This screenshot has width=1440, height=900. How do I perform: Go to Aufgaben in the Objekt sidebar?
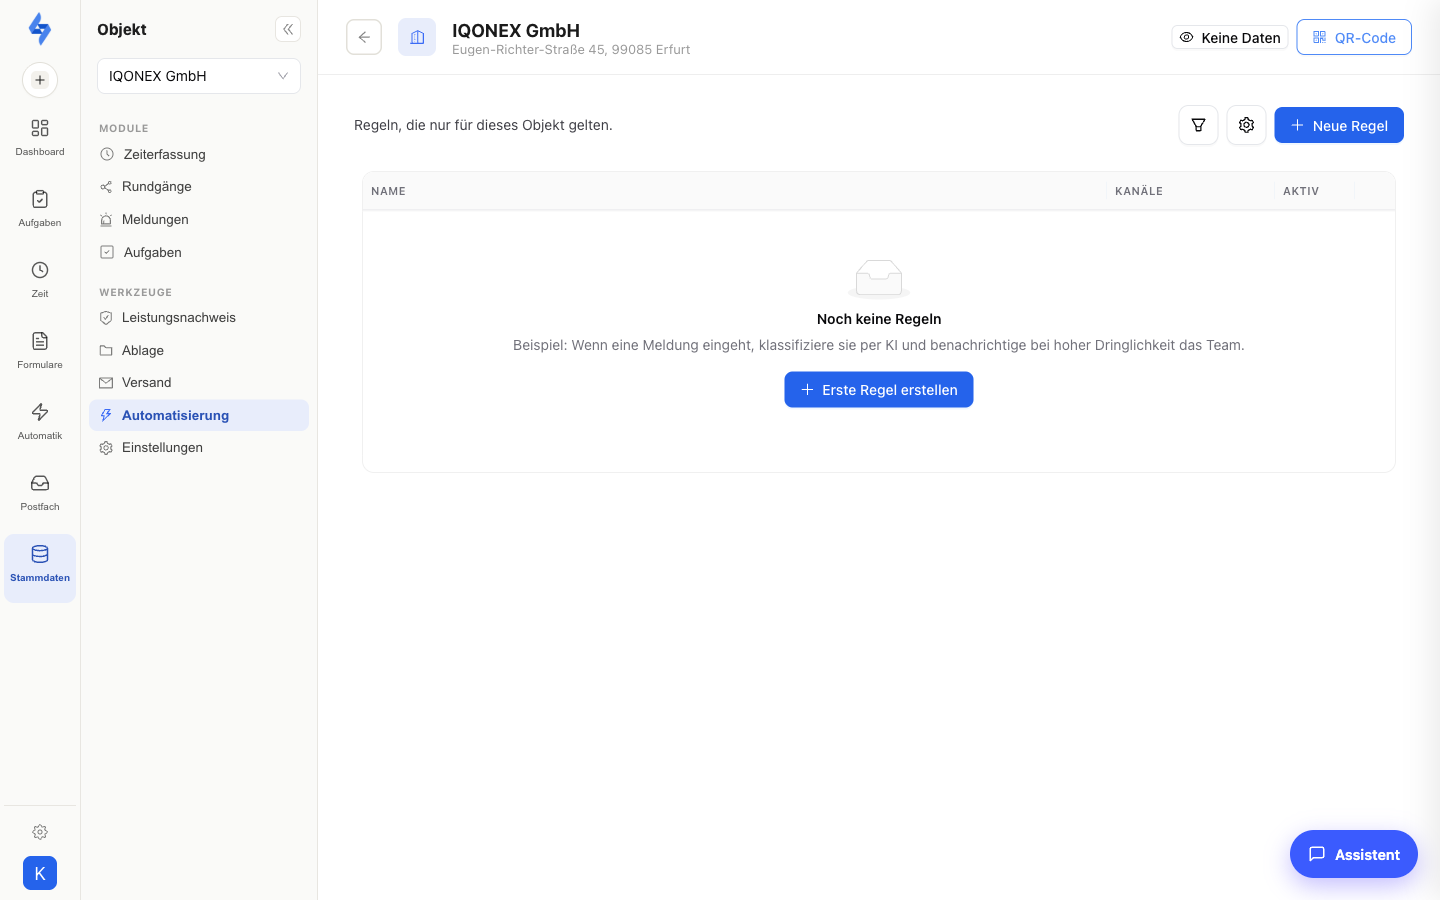(x=199, y=252)
